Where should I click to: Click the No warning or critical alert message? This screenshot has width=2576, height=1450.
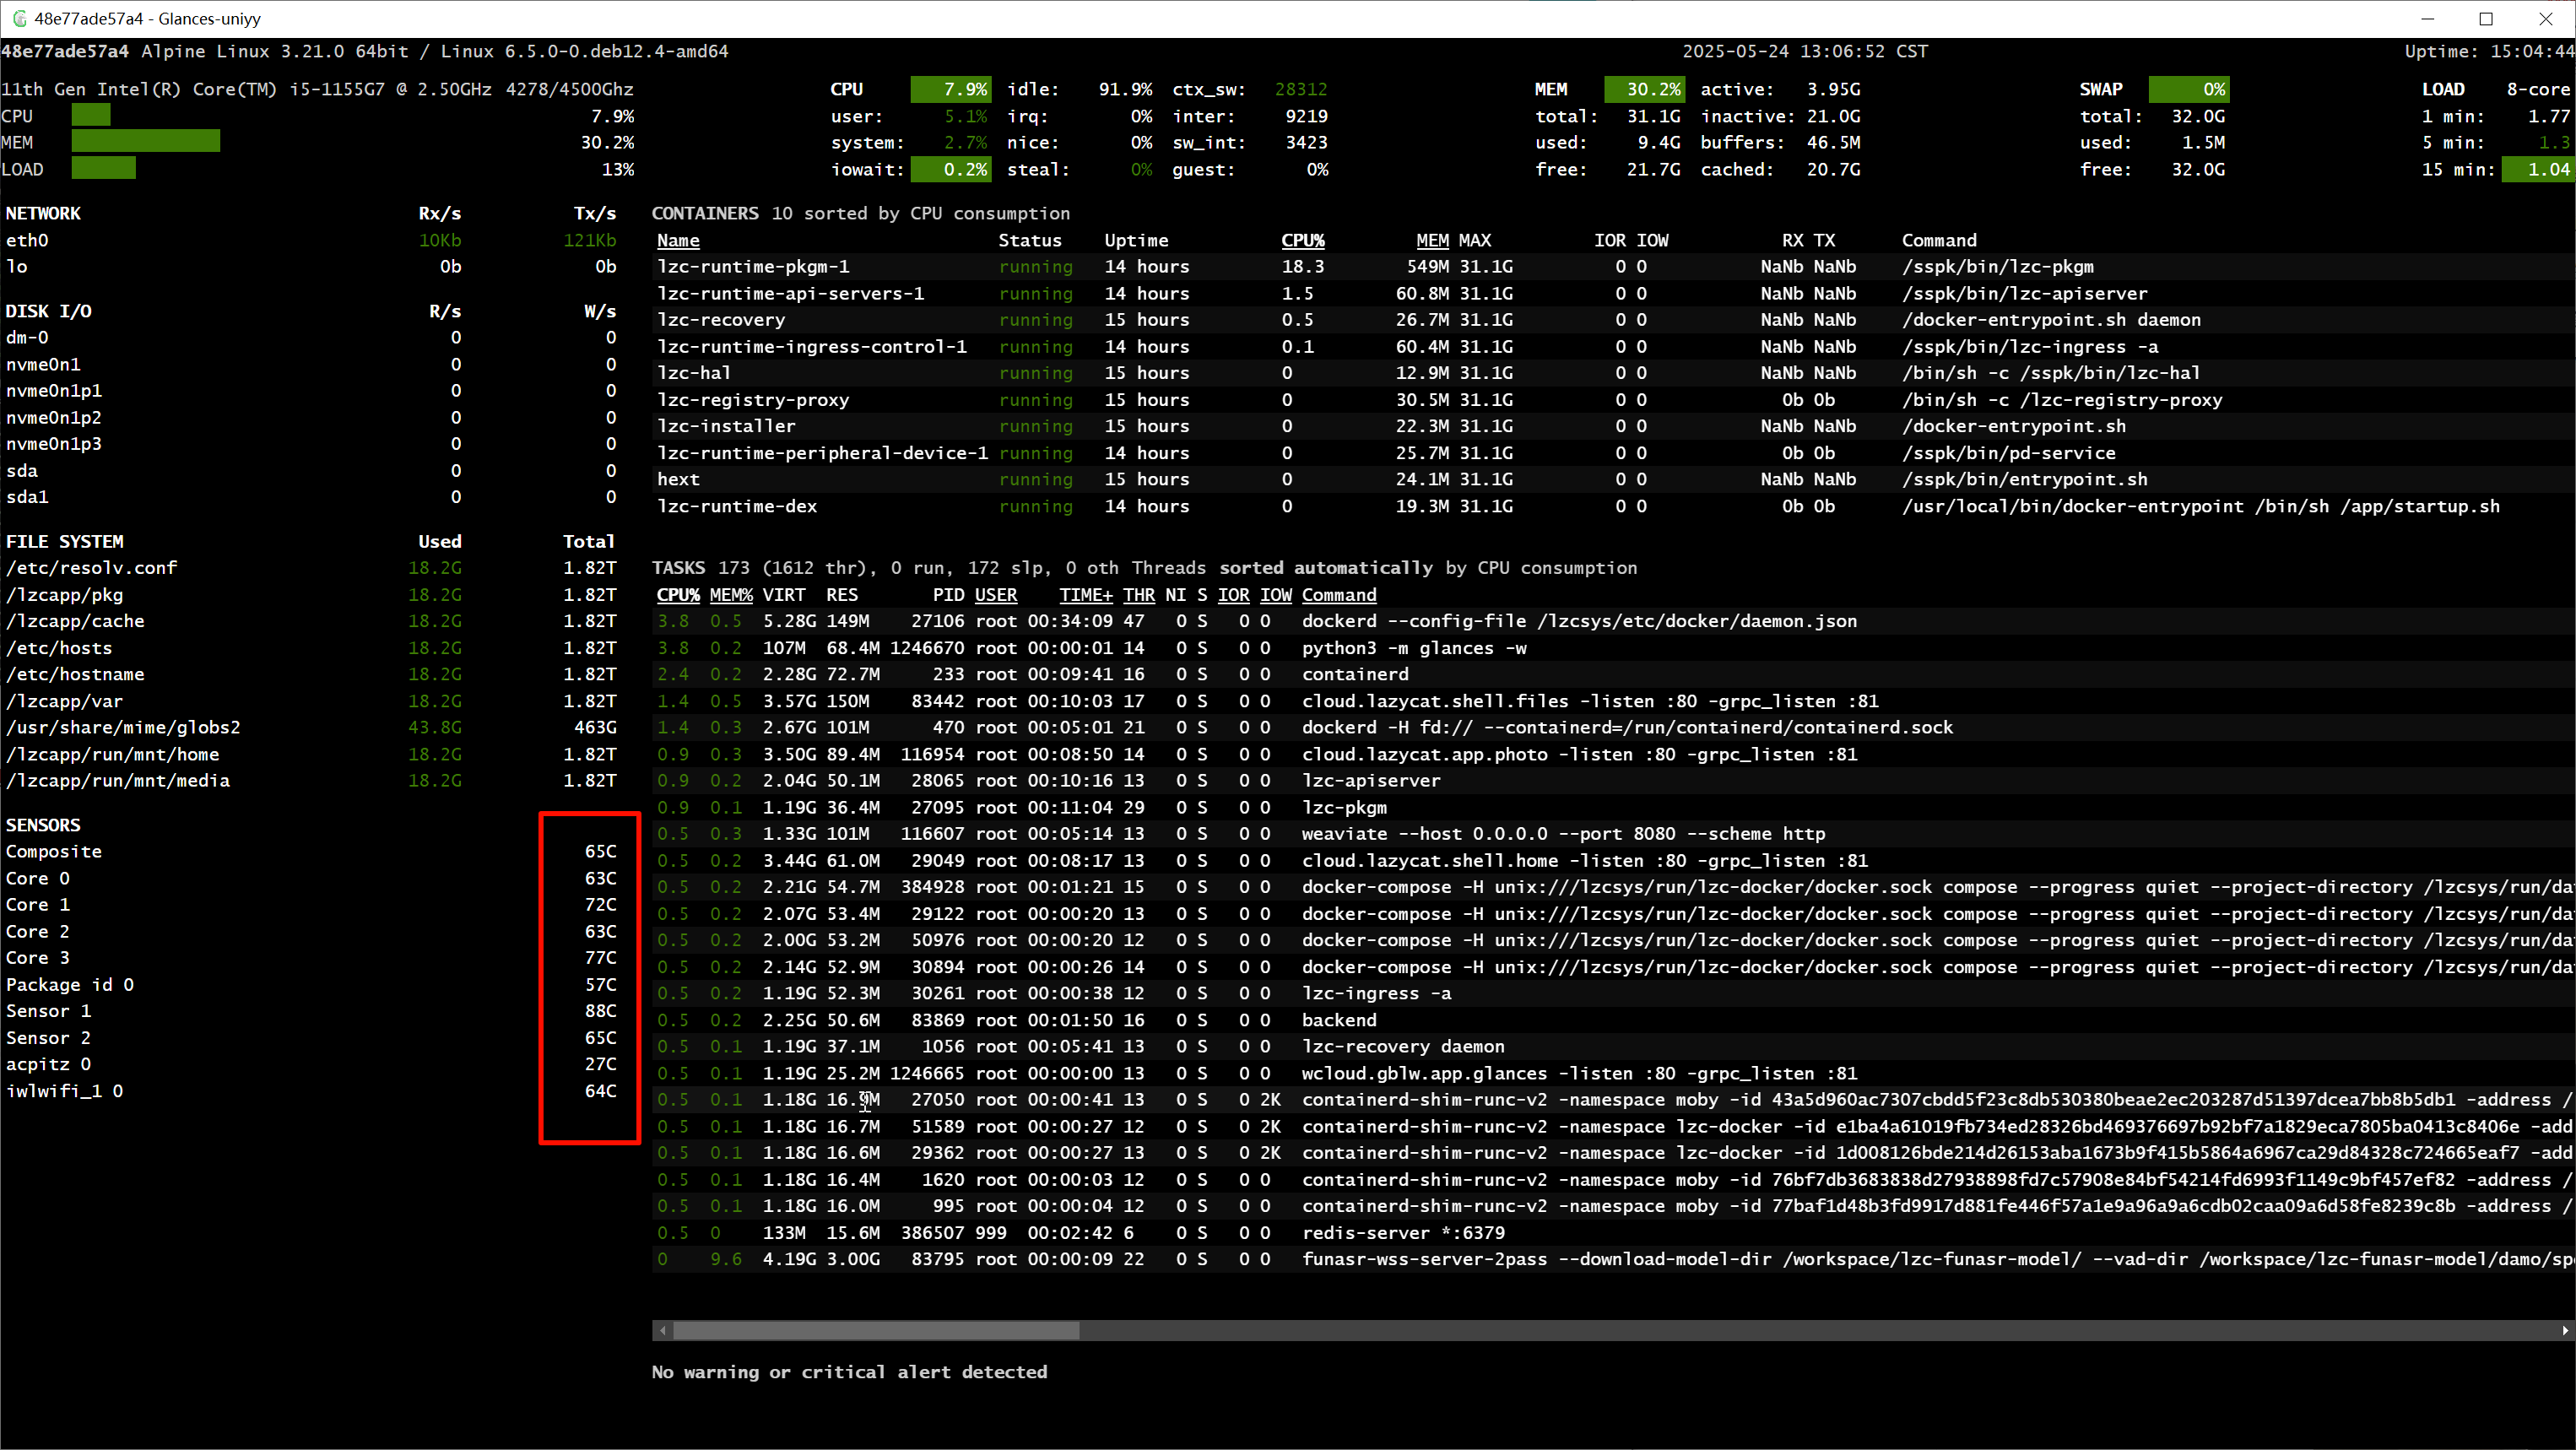click(x=849, y=1372)
